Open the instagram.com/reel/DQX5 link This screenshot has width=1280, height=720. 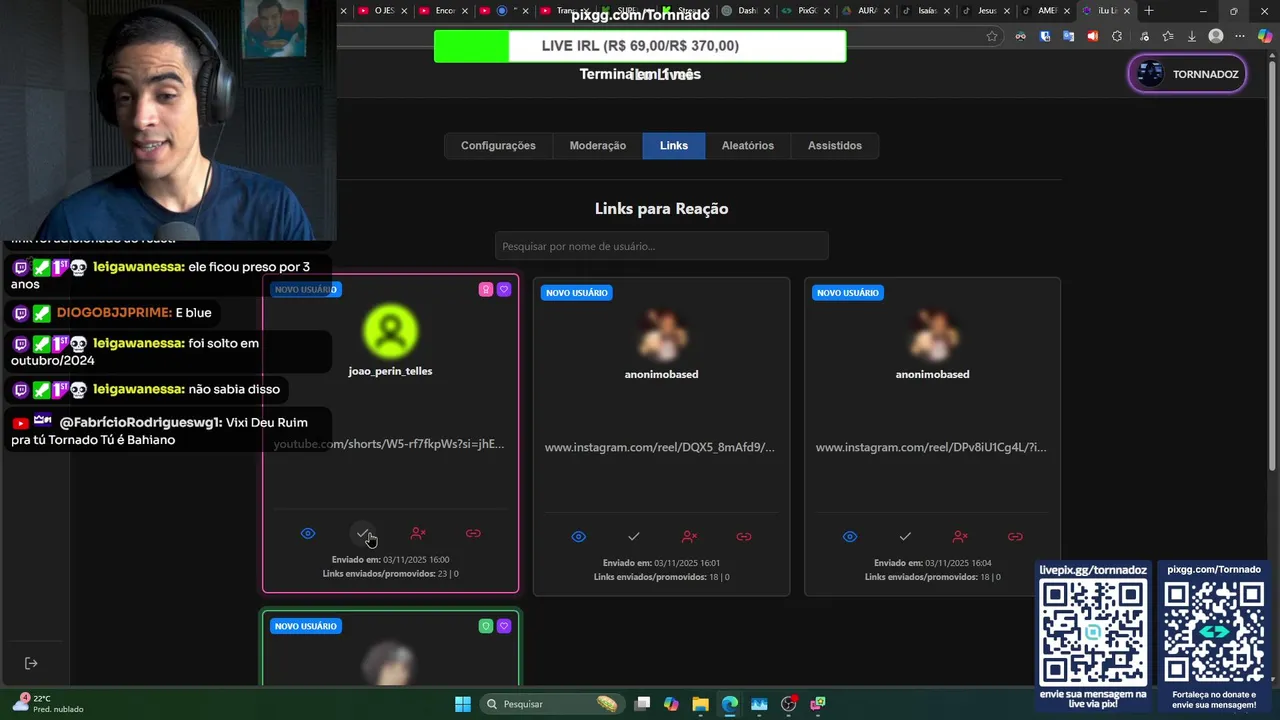(660, 447)
